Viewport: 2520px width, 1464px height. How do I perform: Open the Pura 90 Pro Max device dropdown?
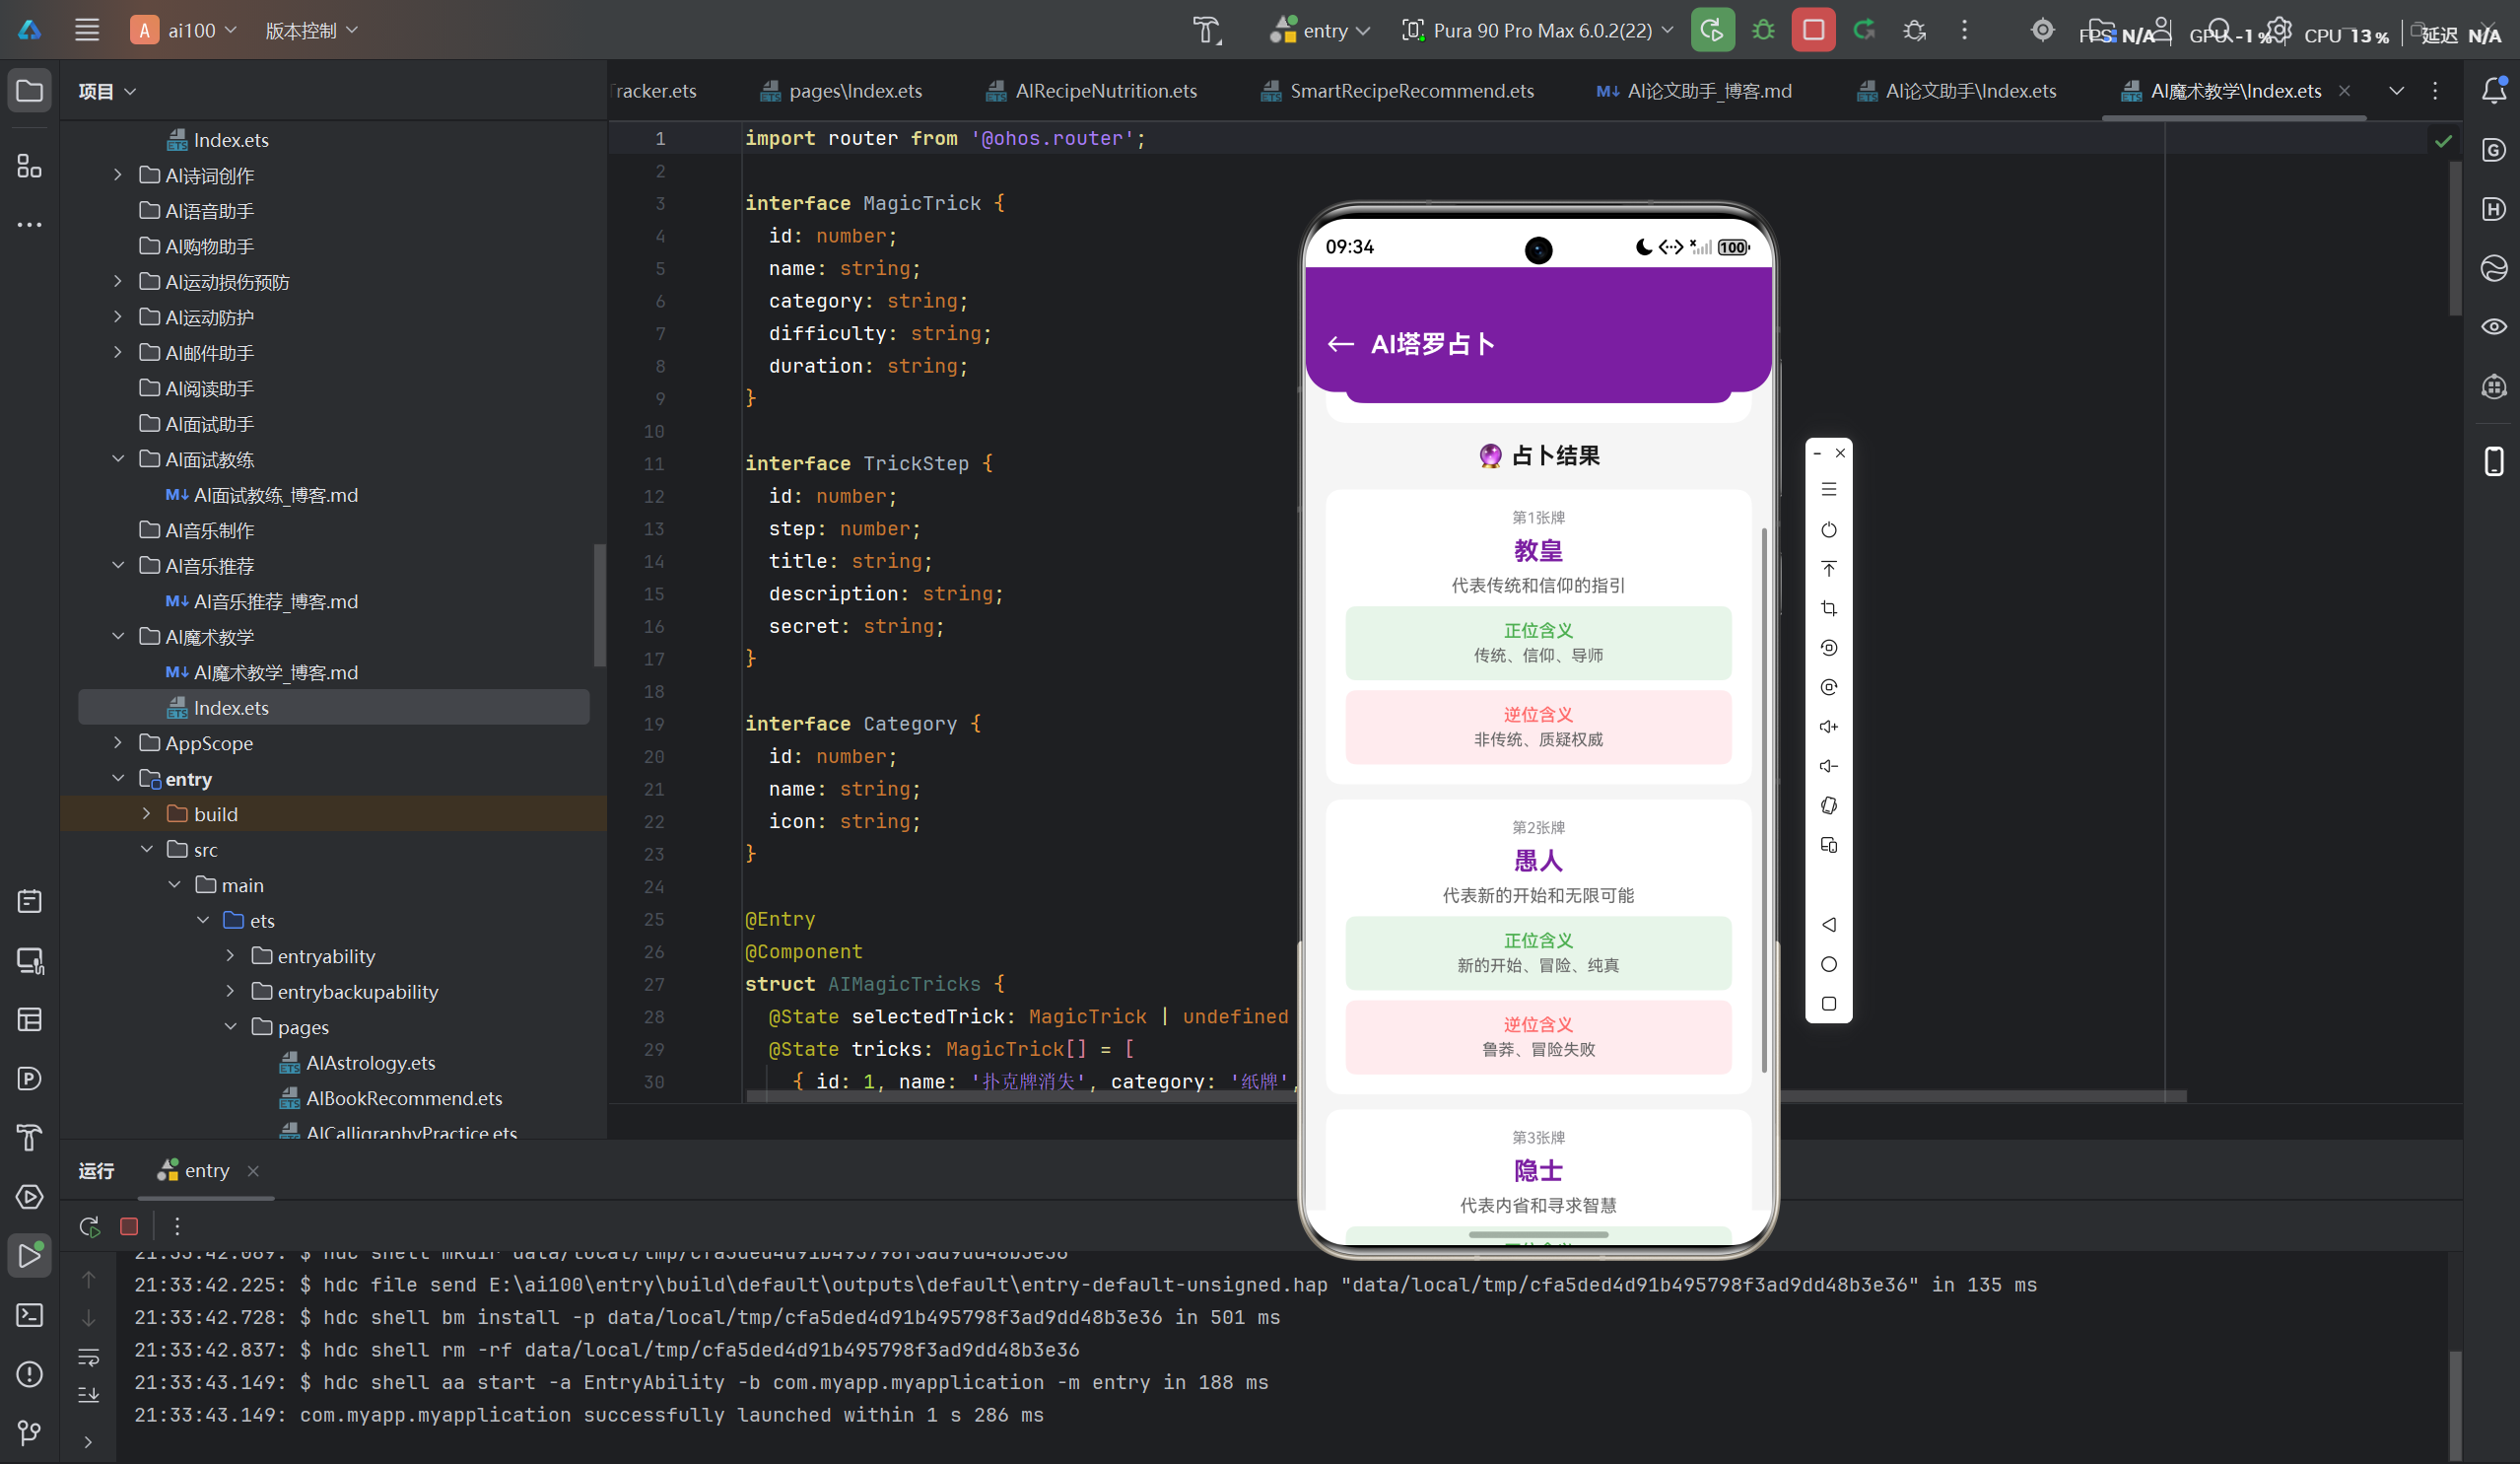[1537, 30]
